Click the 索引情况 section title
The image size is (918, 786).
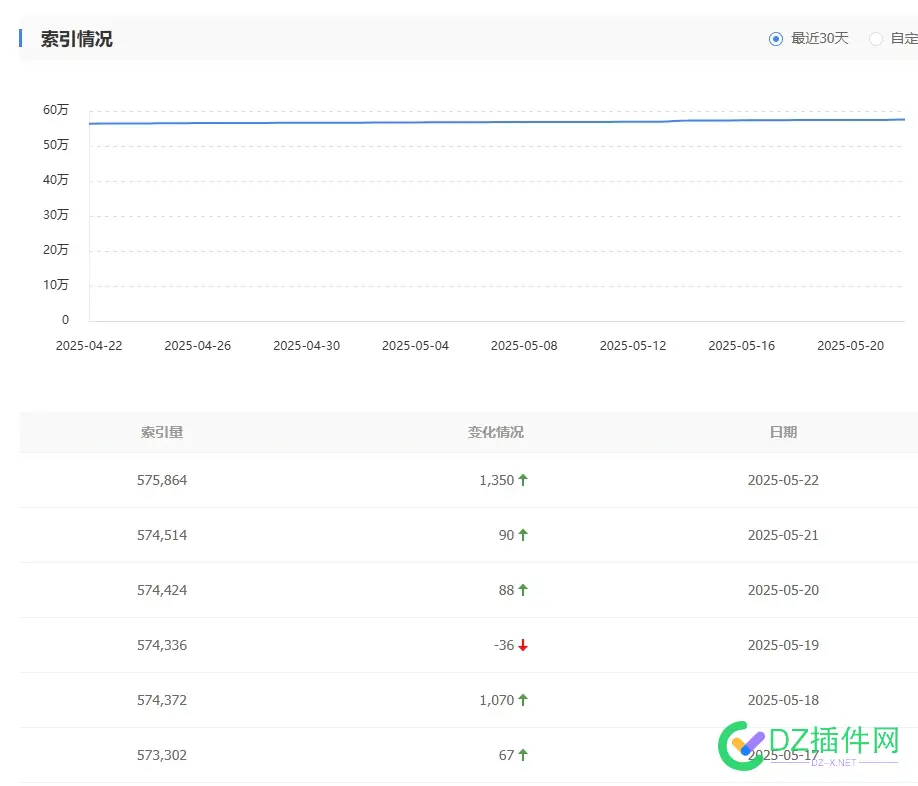pyautogui.click(x=76, y=39)
